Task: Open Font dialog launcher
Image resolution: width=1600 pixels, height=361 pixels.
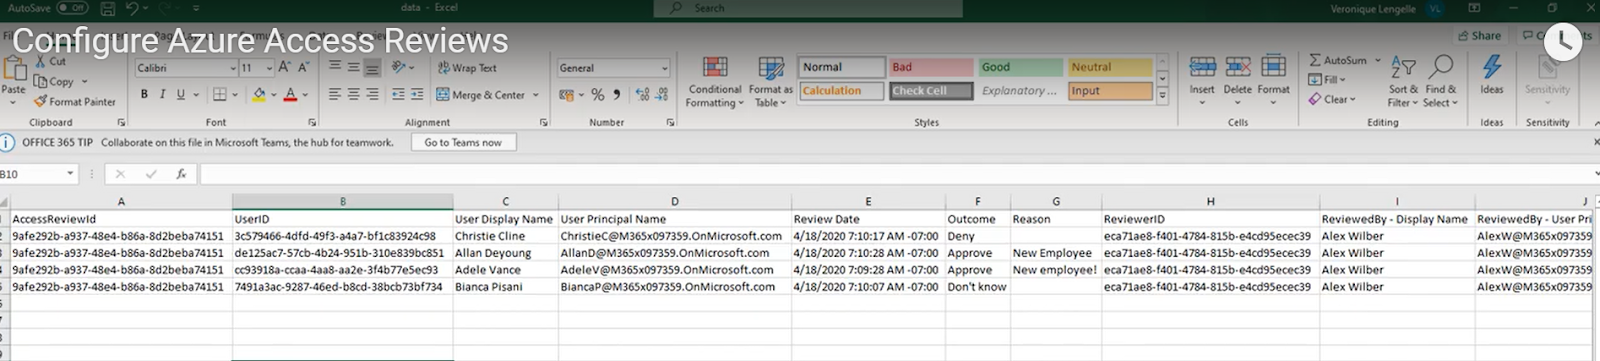Action: tap(312, 122)
